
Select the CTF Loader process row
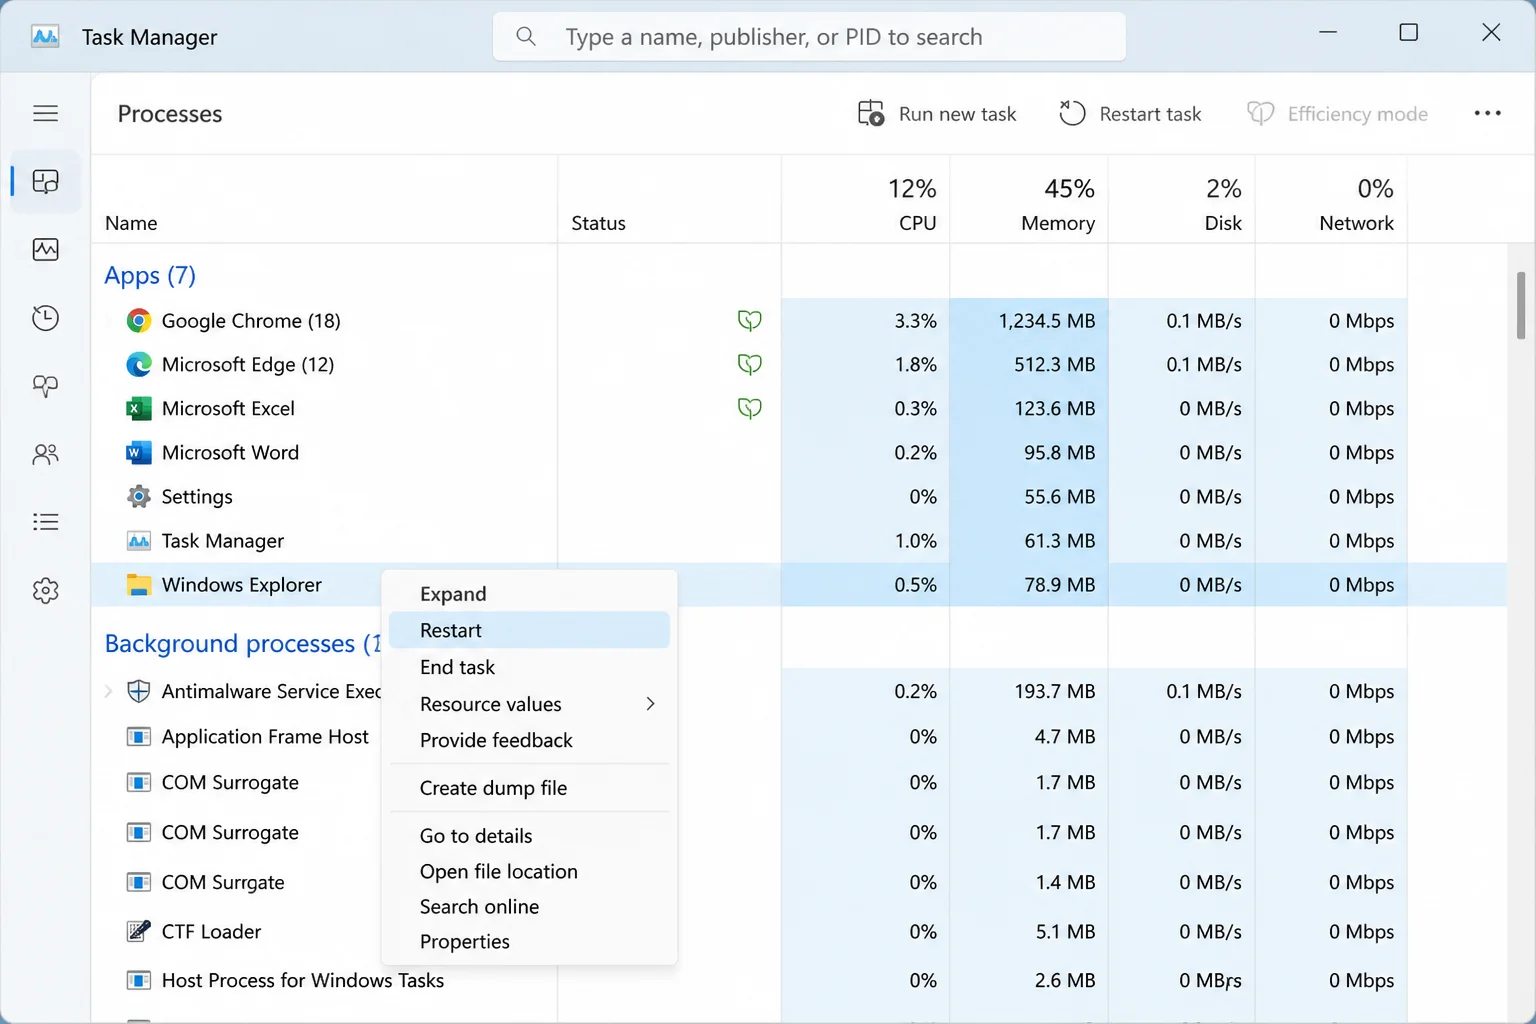click(799, 931)
